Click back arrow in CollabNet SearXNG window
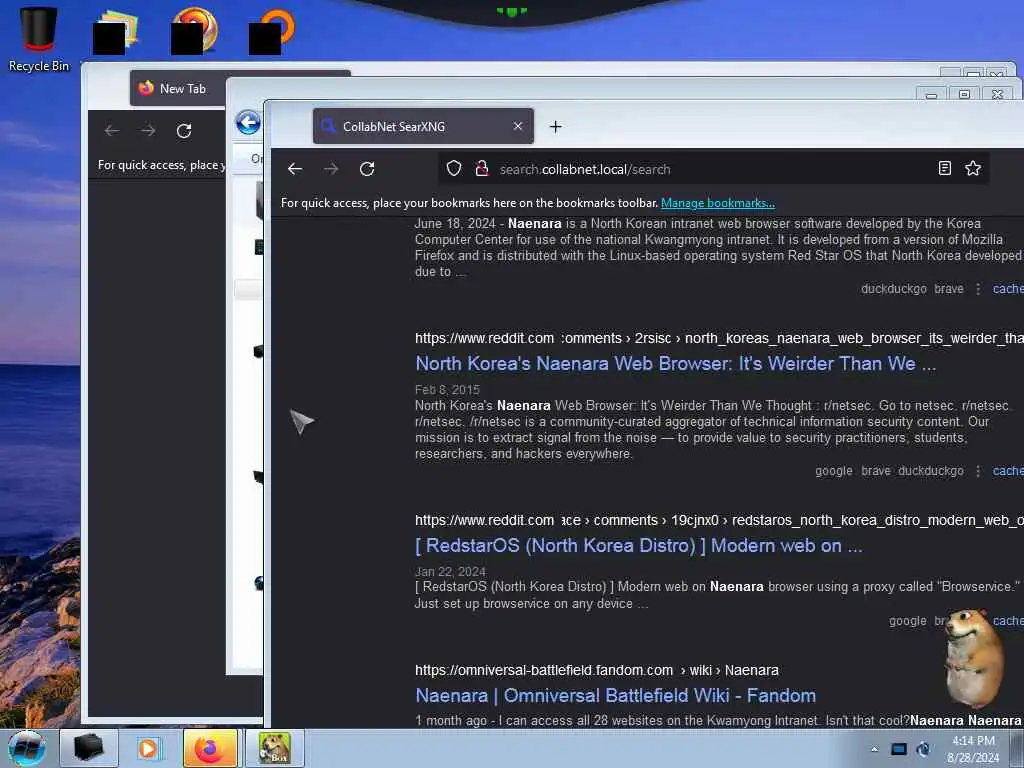Screen dimensions: 1024x768 pos(295,169)
